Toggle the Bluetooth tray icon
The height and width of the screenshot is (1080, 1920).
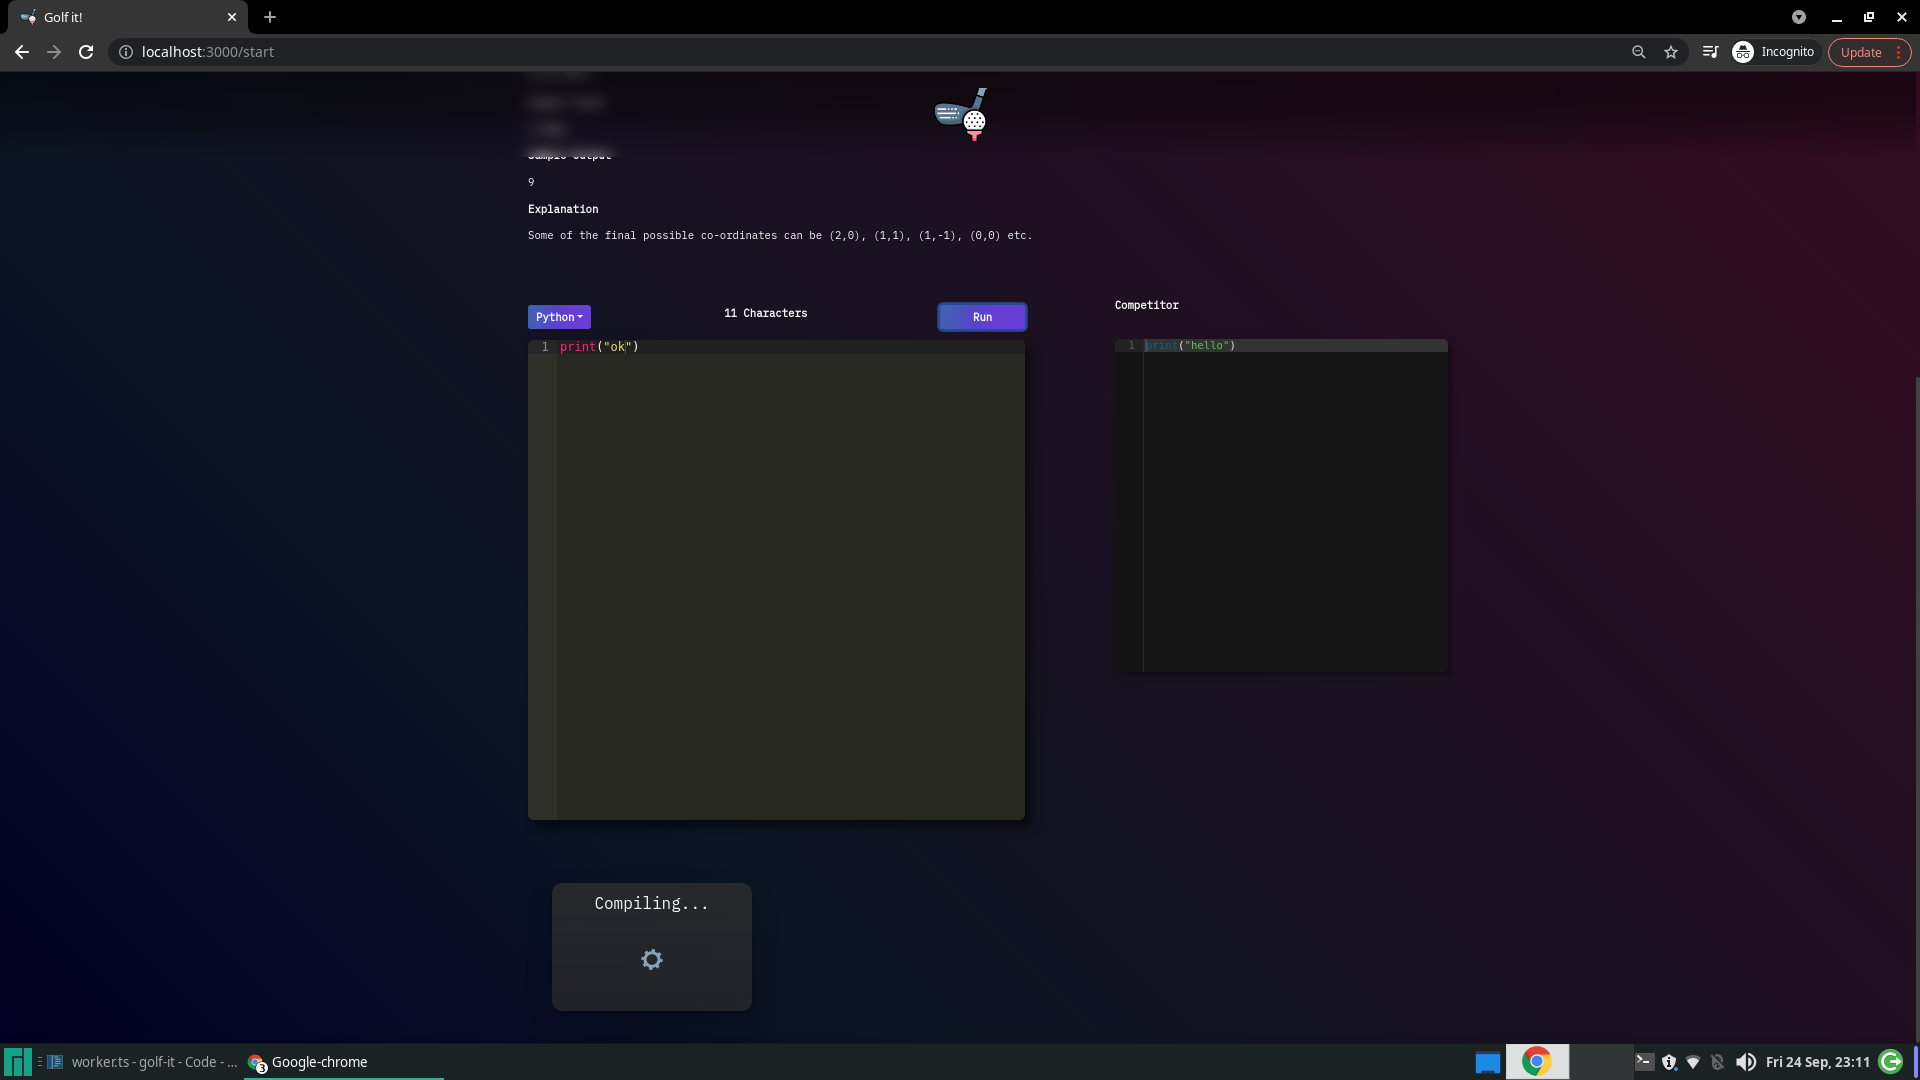1718,1062
